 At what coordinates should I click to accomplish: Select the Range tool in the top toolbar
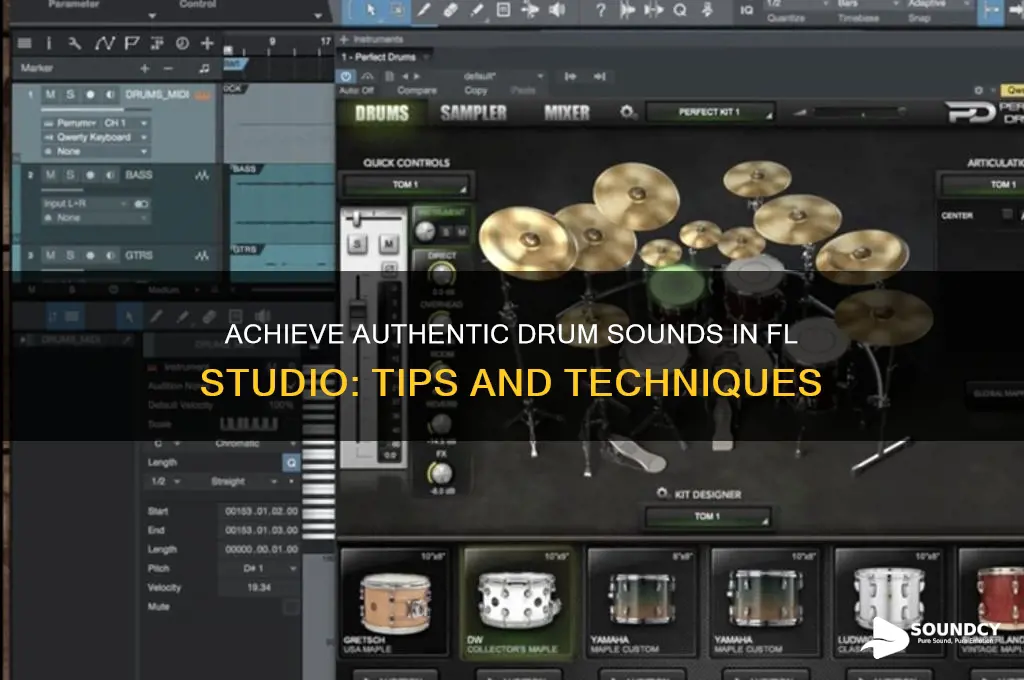[397, 9]
